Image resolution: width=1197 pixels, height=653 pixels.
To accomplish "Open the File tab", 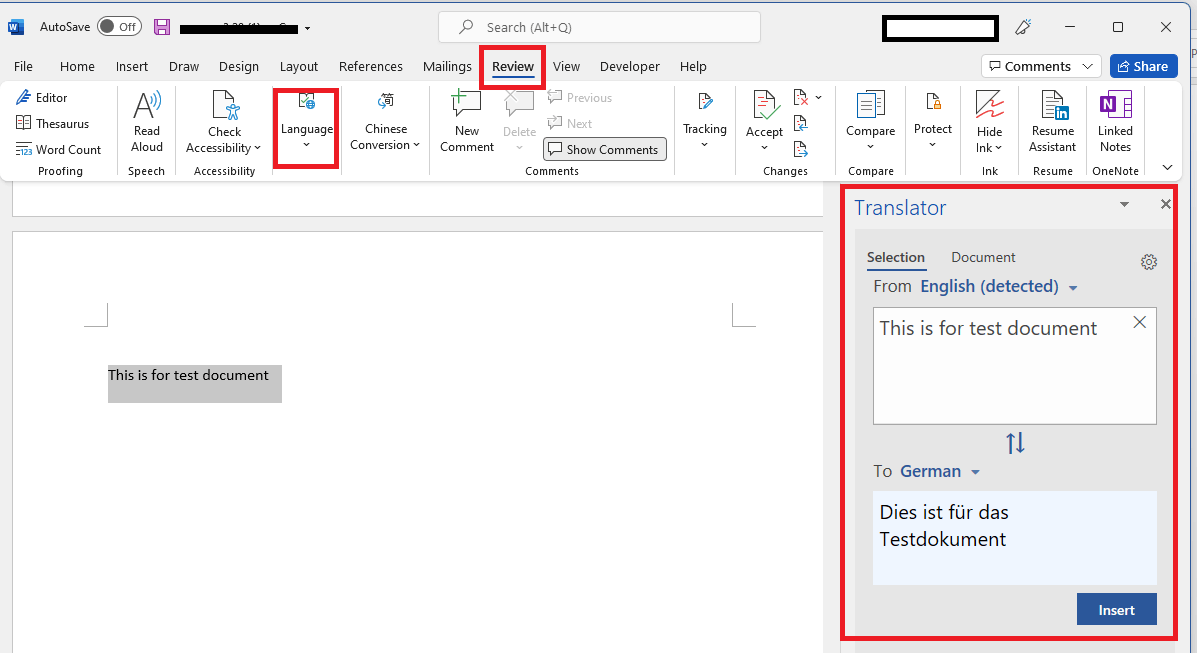I will click(x=24, y=66).
